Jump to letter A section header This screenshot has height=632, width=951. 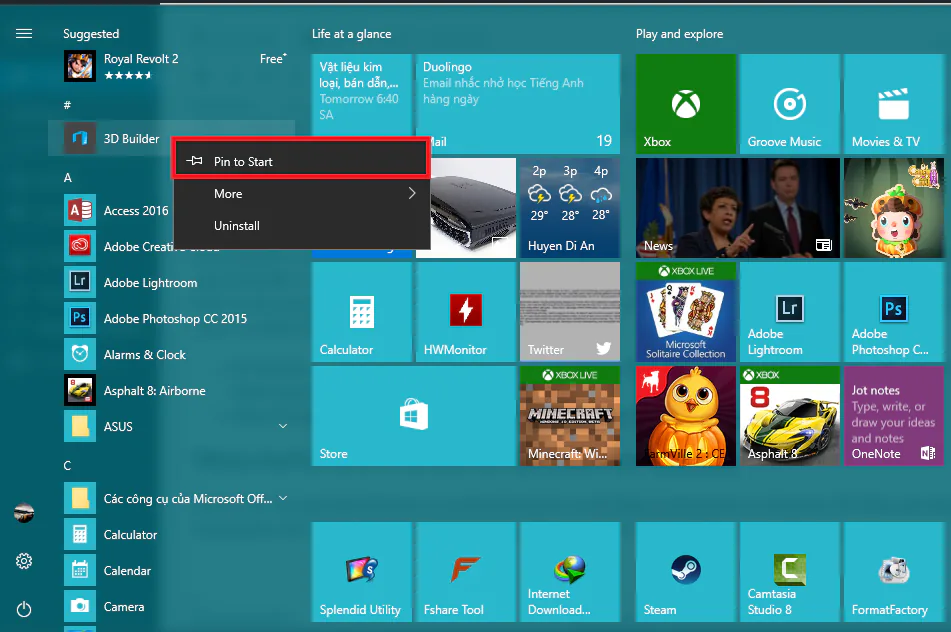point(67,178)
